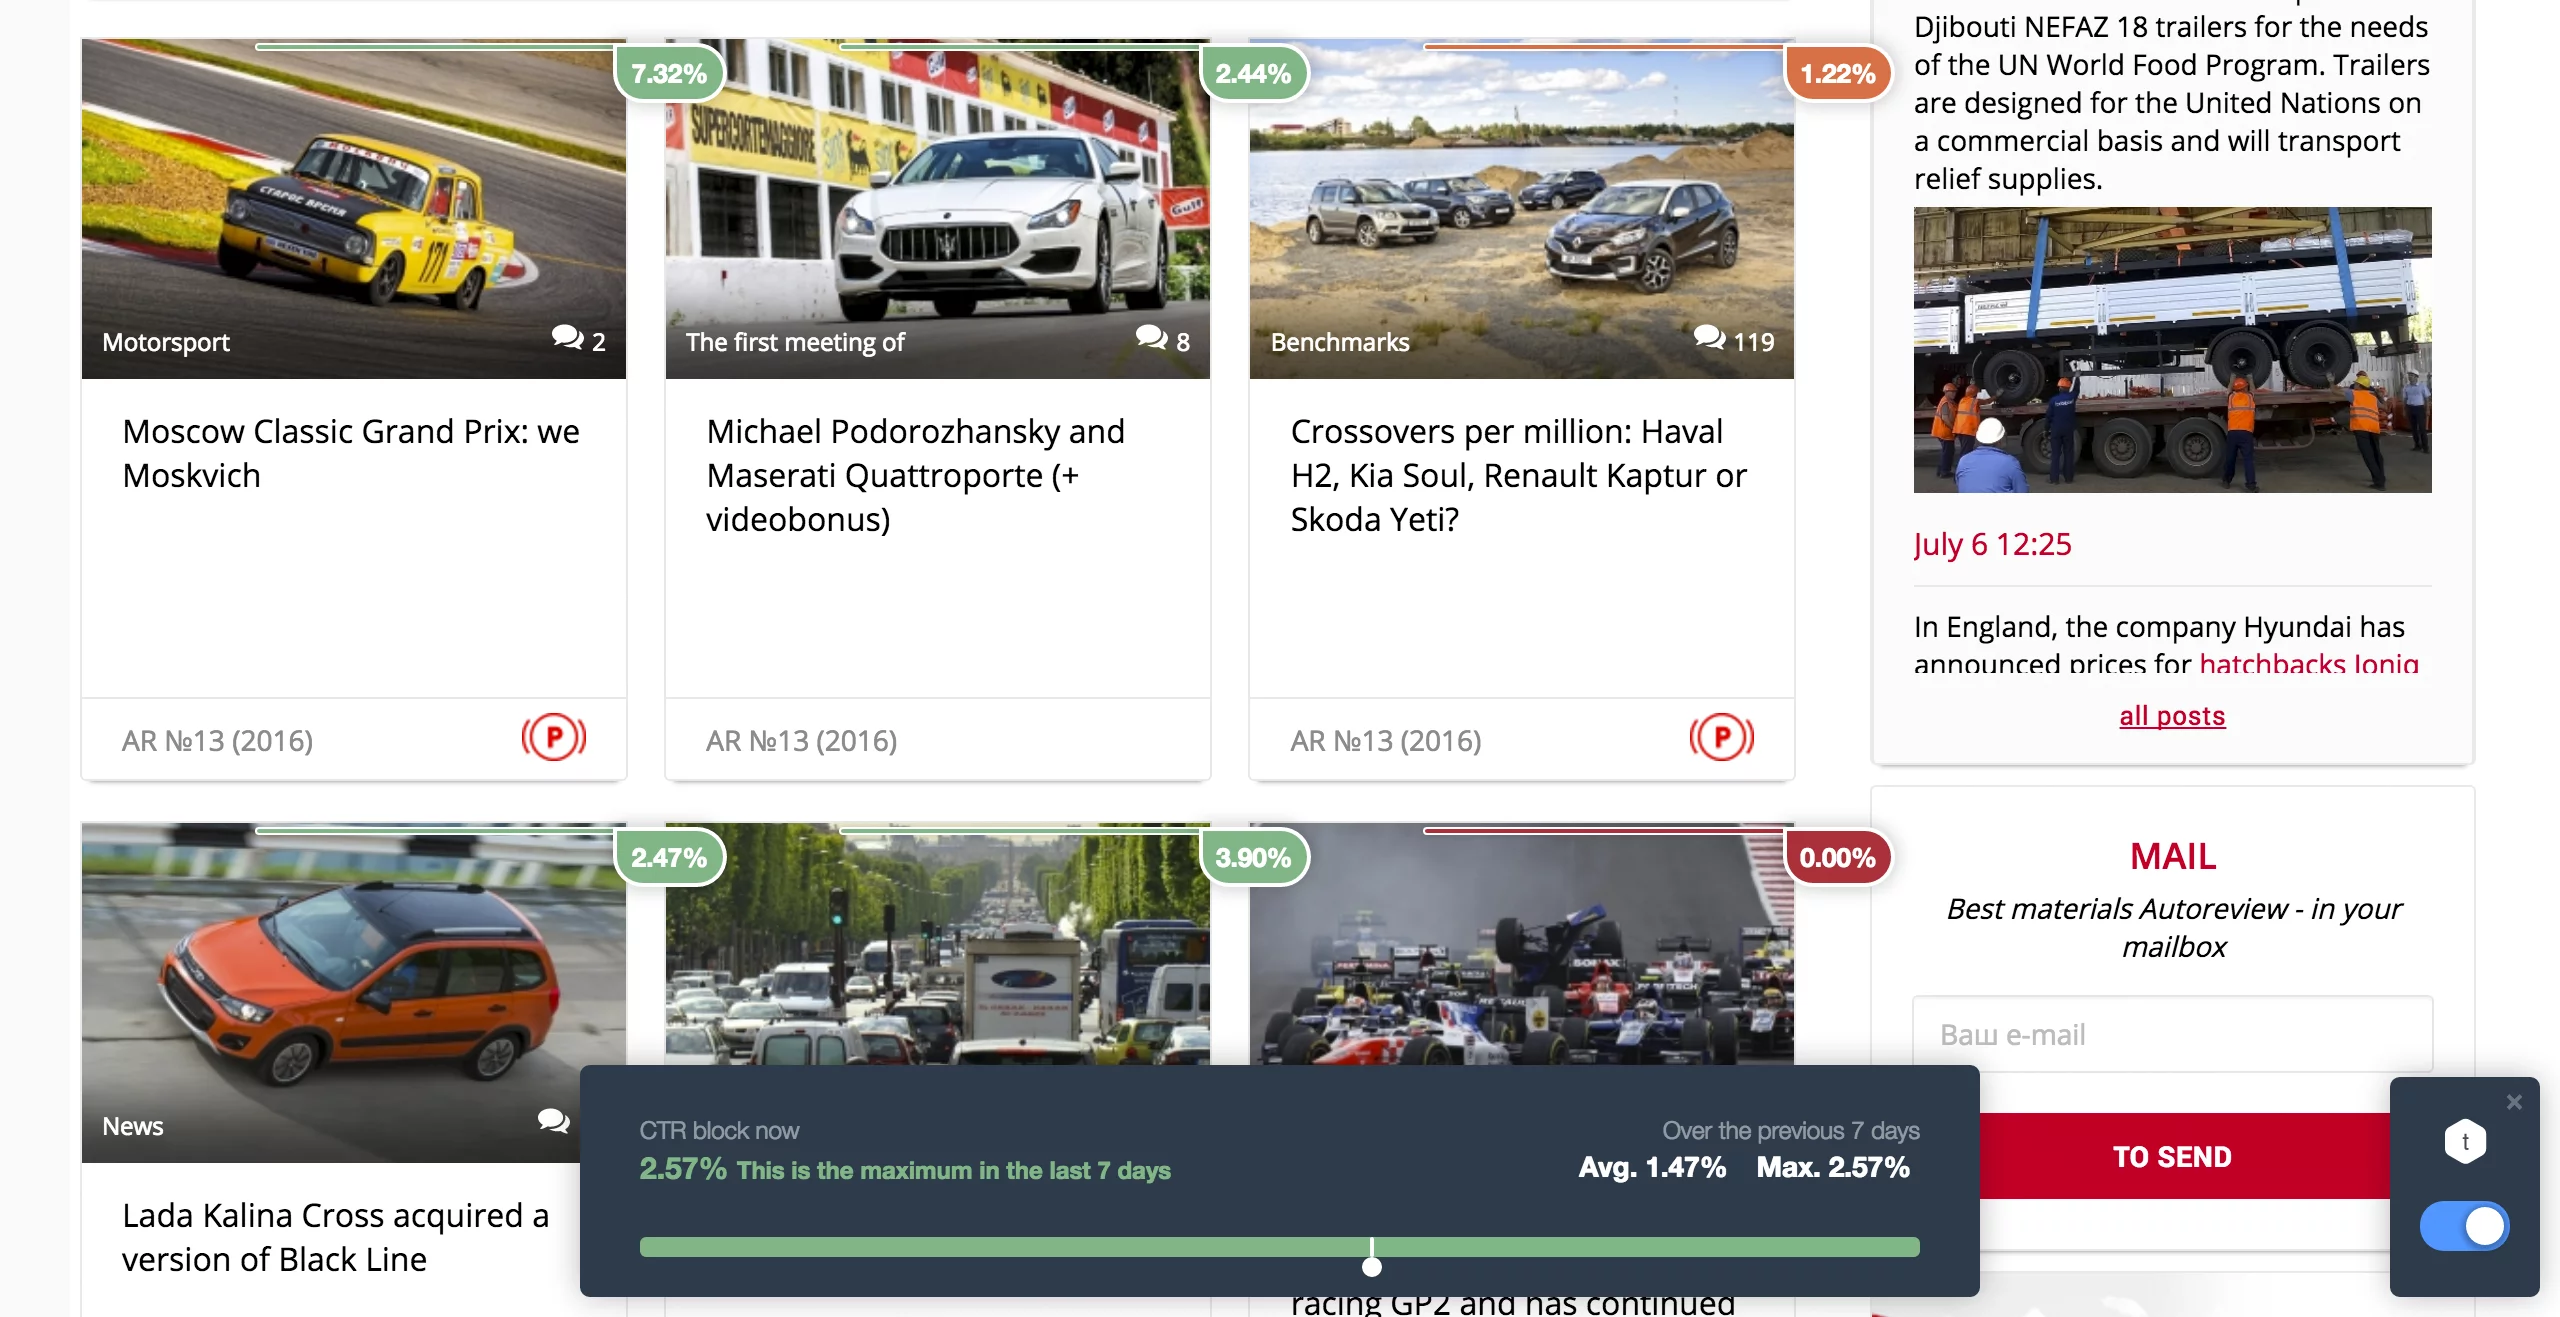Image resolution: width=2560 pixels, height=1317 pixels.
Task: Open the hatchbacks Ioniq link
Action: (x=2308, y=663)
